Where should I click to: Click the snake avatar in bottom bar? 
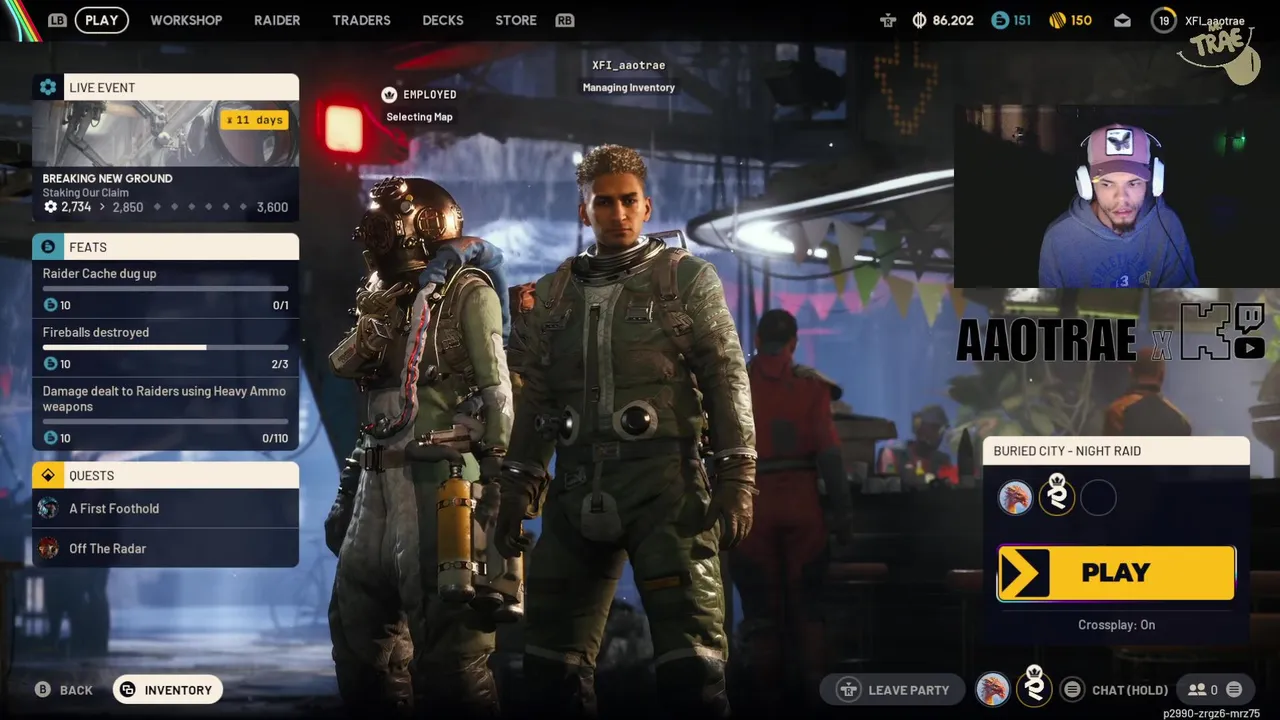[1034, 687]
